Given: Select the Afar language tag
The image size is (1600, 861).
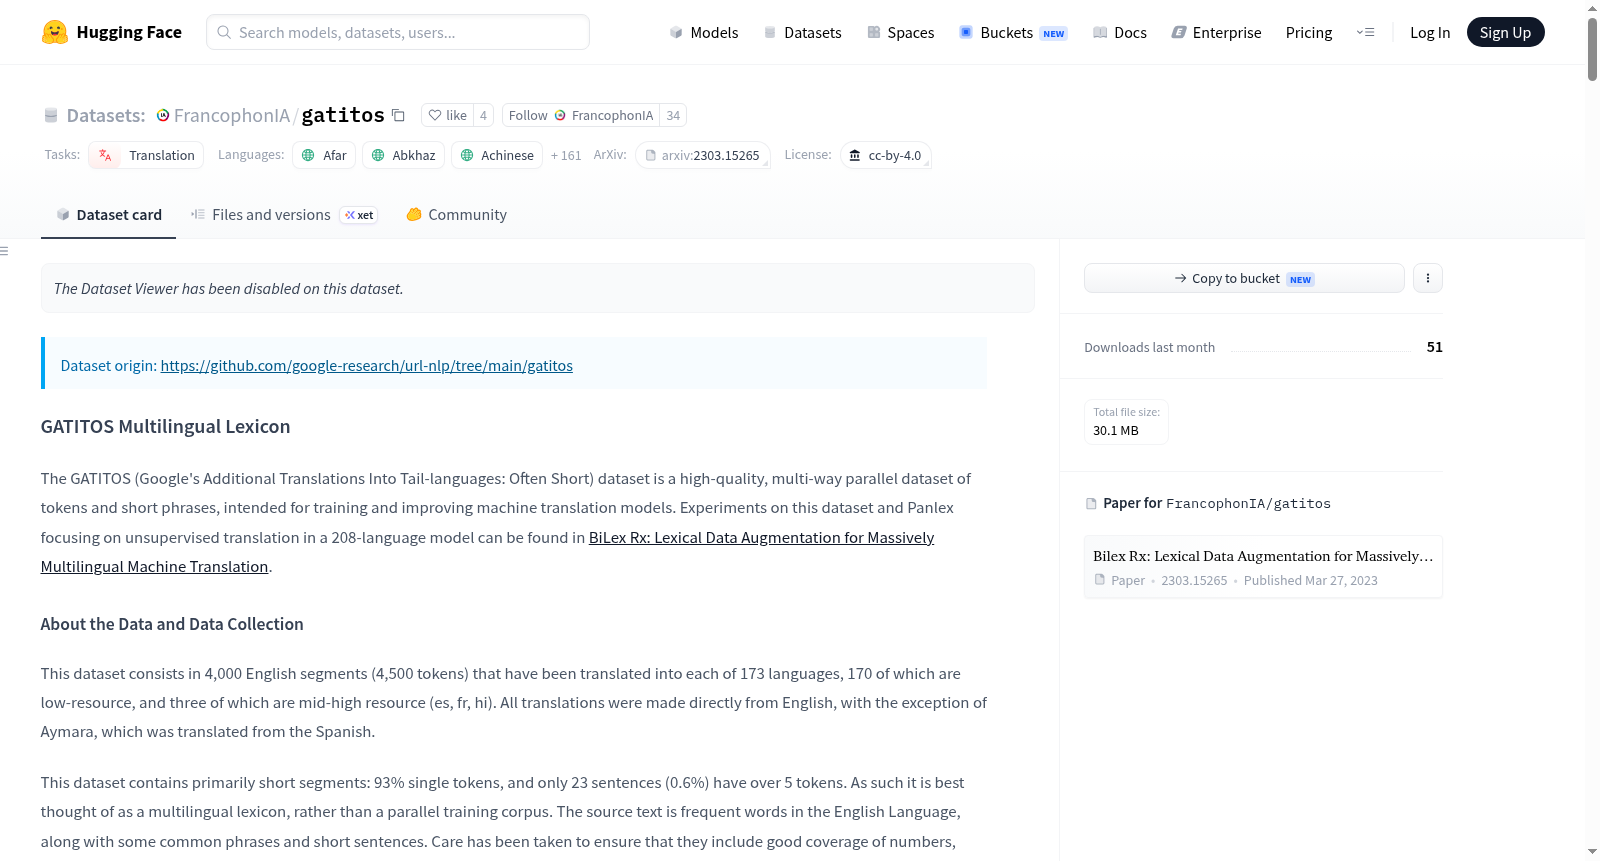Looking at the screenshot, I should tap(324, 155).
